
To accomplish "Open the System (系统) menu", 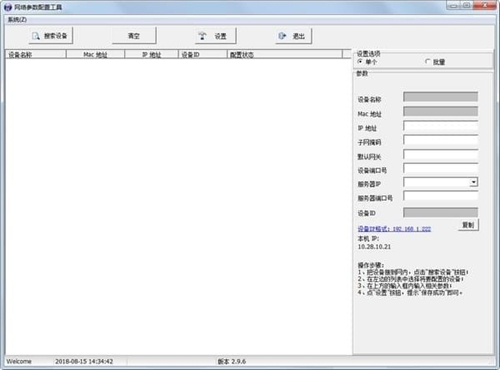I will (x=17, y=20).
